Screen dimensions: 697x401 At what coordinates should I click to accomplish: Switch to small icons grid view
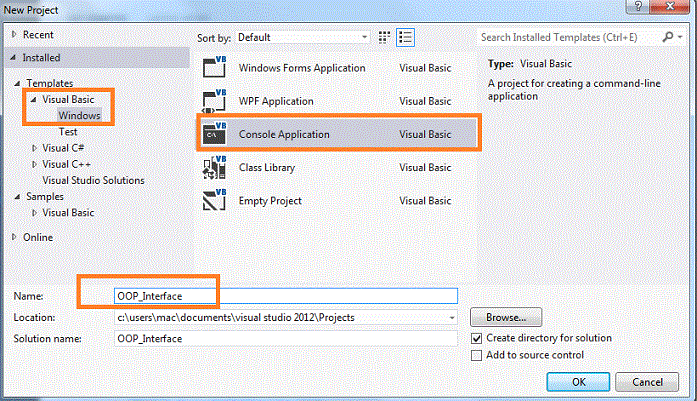pos(385,37)
